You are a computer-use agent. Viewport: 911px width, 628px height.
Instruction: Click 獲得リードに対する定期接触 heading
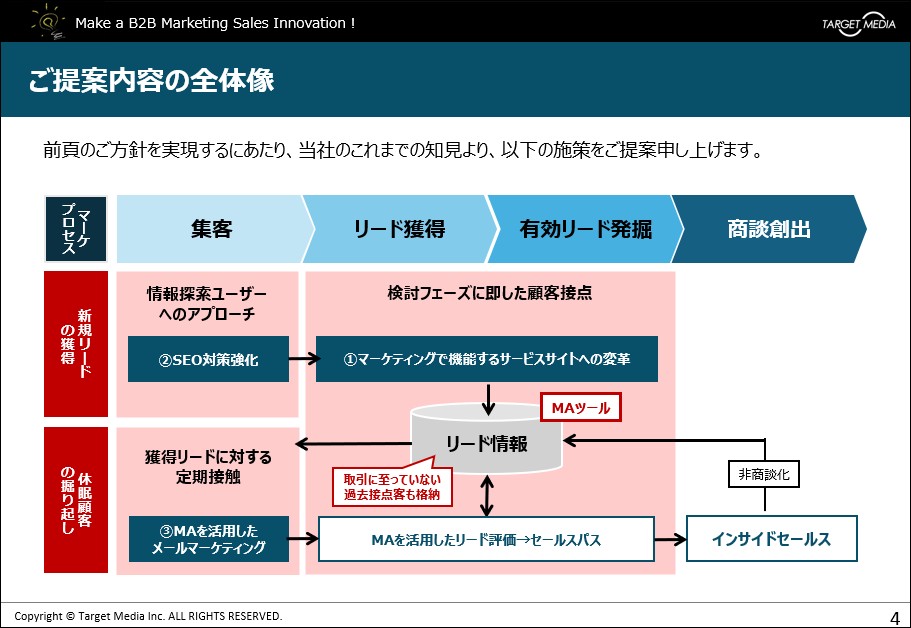click(208, 467)
